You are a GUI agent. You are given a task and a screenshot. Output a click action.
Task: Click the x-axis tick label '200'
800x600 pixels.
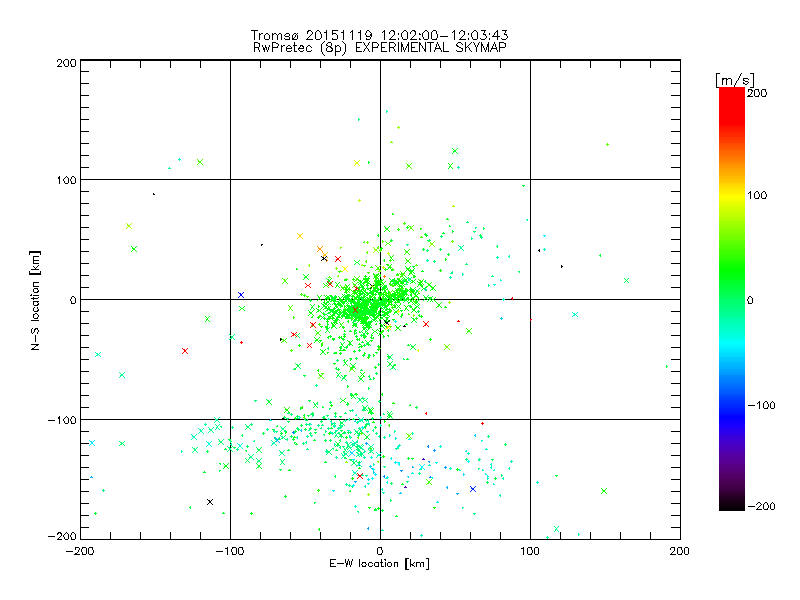click(680, 551)
